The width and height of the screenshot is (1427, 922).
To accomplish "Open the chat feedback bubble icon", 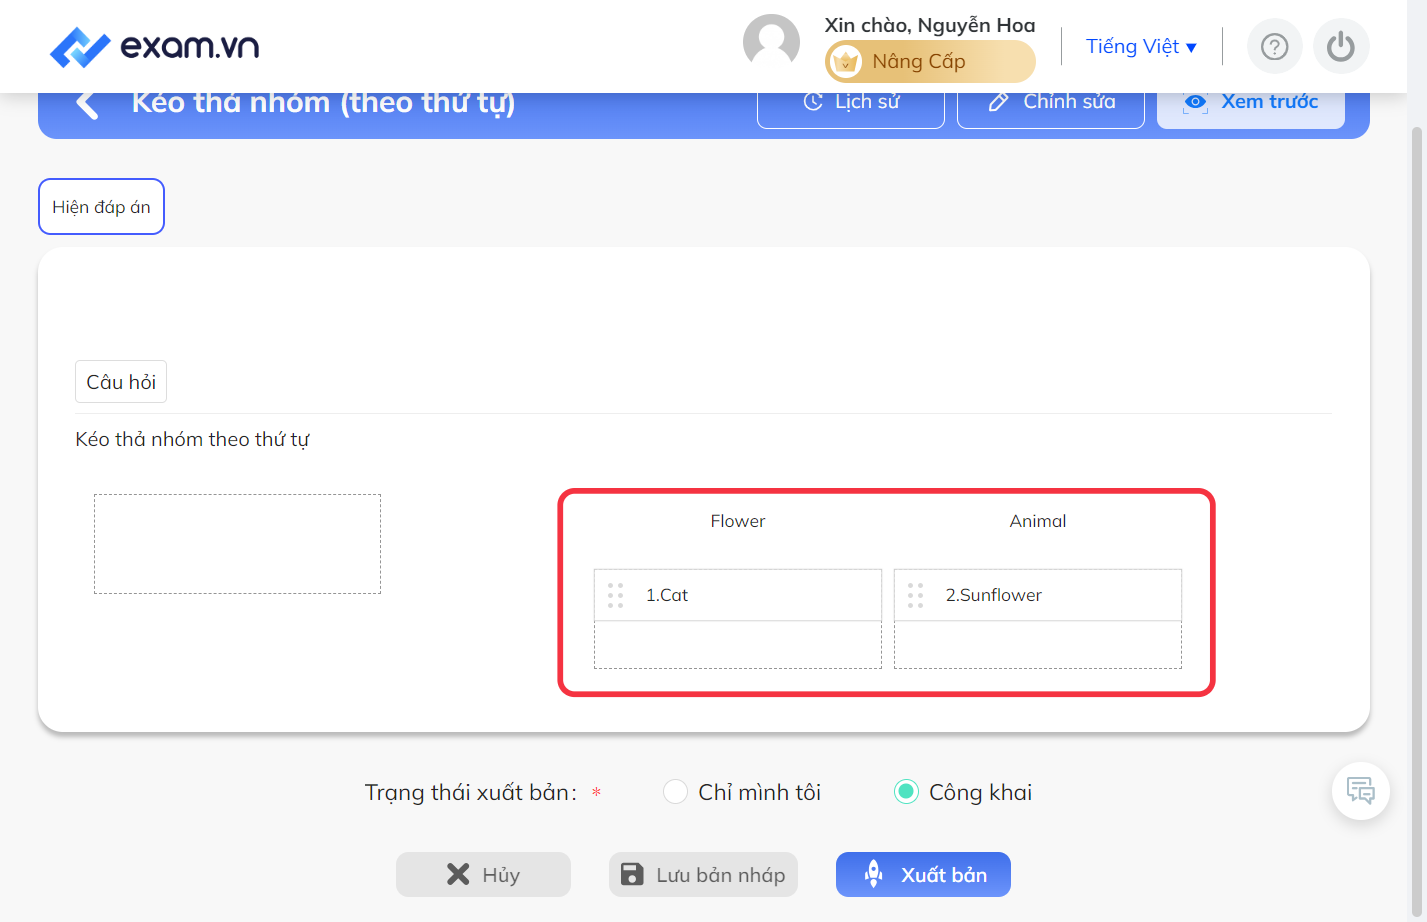I will [1360, 791].
